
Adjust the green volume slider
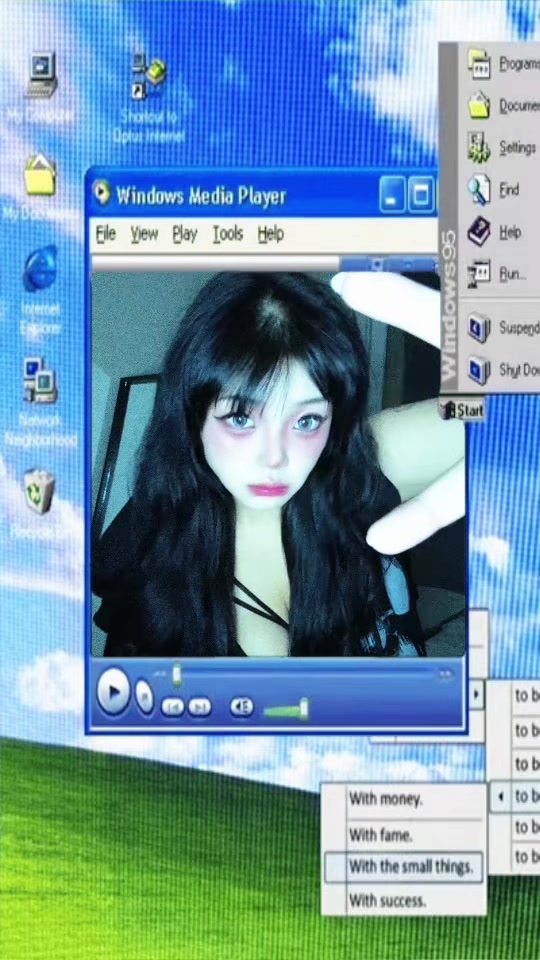tap(287, 711)
